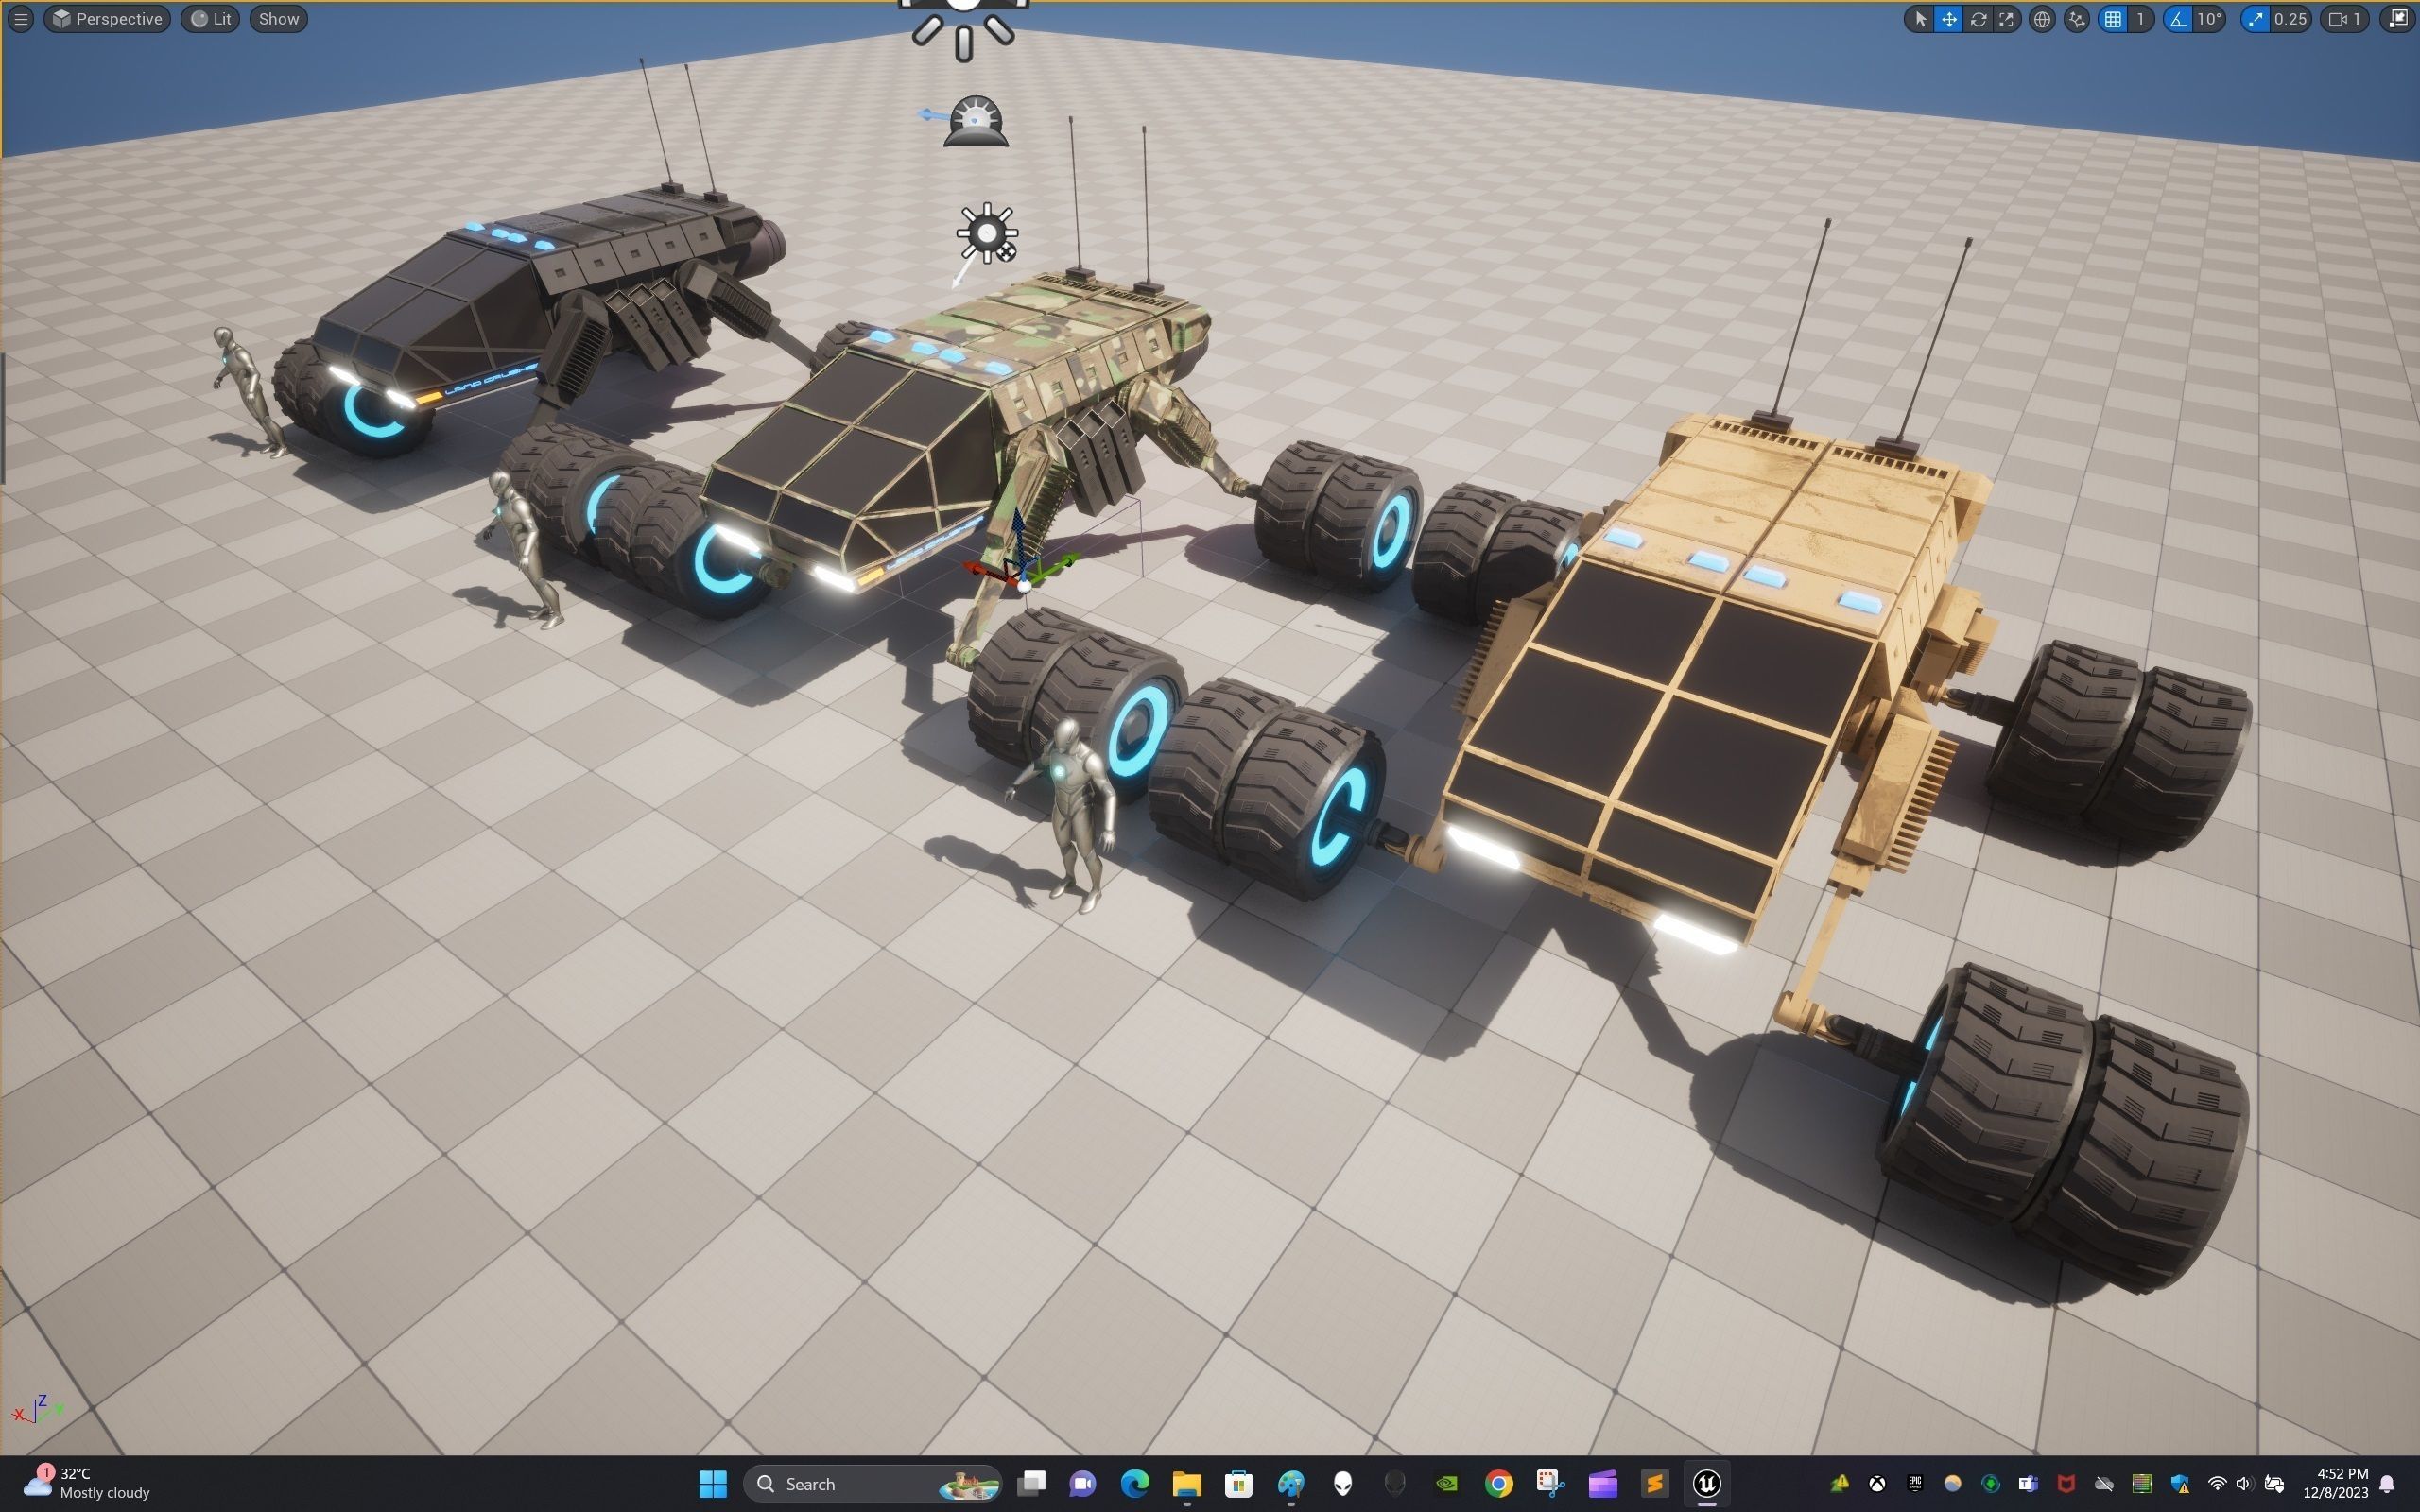Activate the Select objects mode arrow
2420x1512 pixels.
coord(1920,19)
